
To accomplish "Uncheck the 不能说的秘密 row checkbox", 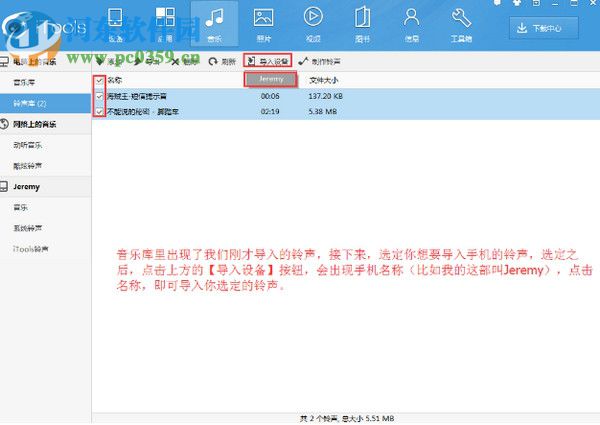I will (x=99, y=111).
